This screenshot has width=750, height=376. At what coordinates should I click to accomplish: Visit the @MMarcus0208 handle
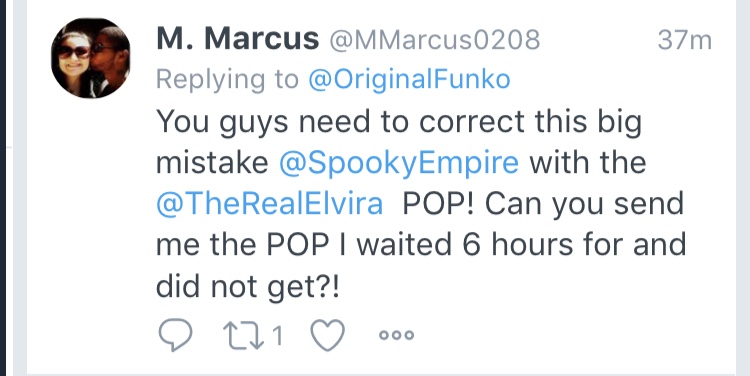[x=434, y=40]
